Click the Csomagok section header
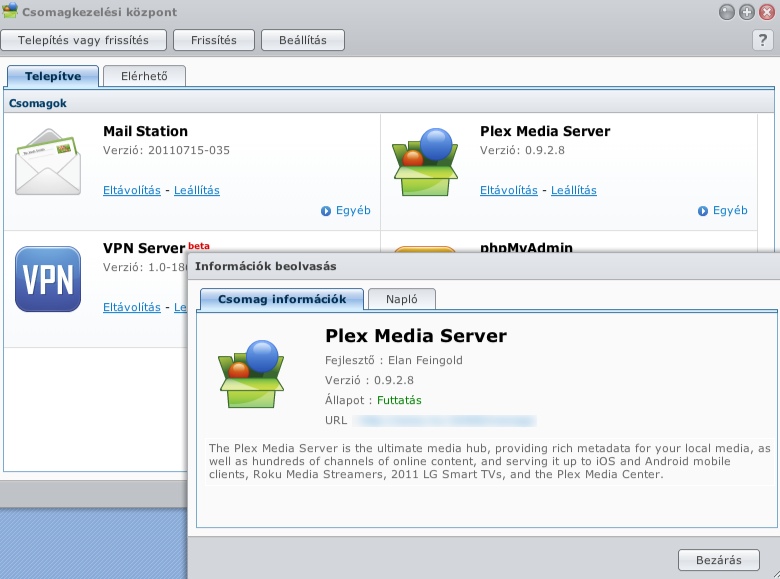Image resolution: width=780 pixels, height=579 pixels. 38,103
